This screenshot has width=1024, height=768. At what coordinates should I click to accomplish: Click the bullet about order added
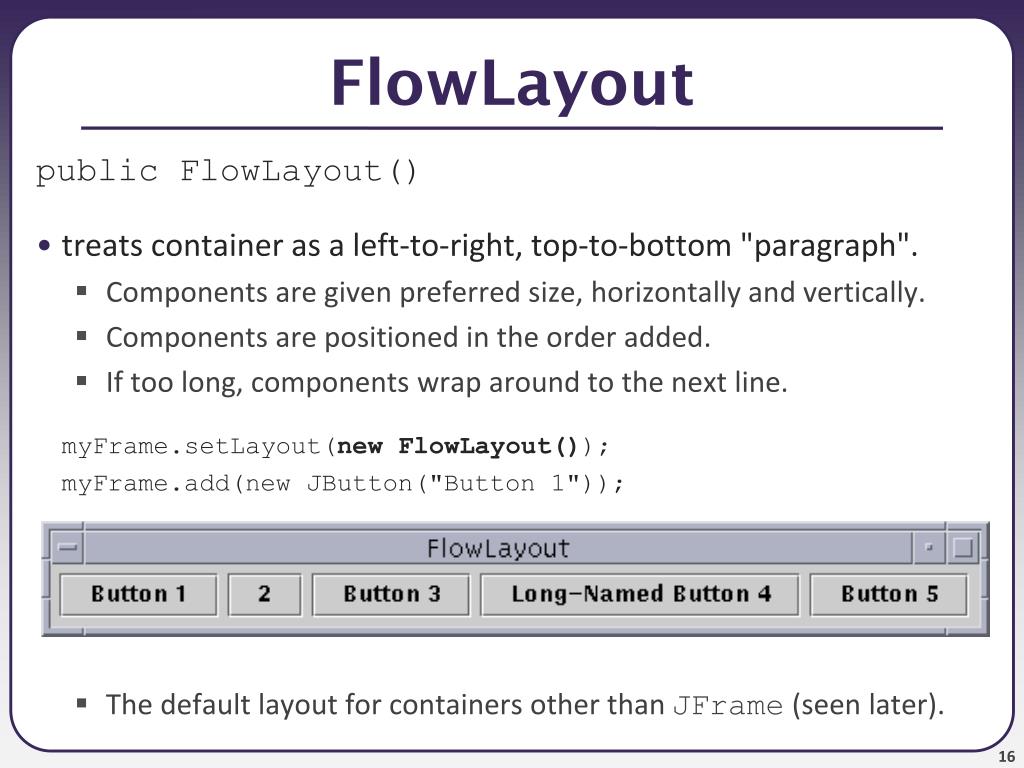tap(408, 338)
